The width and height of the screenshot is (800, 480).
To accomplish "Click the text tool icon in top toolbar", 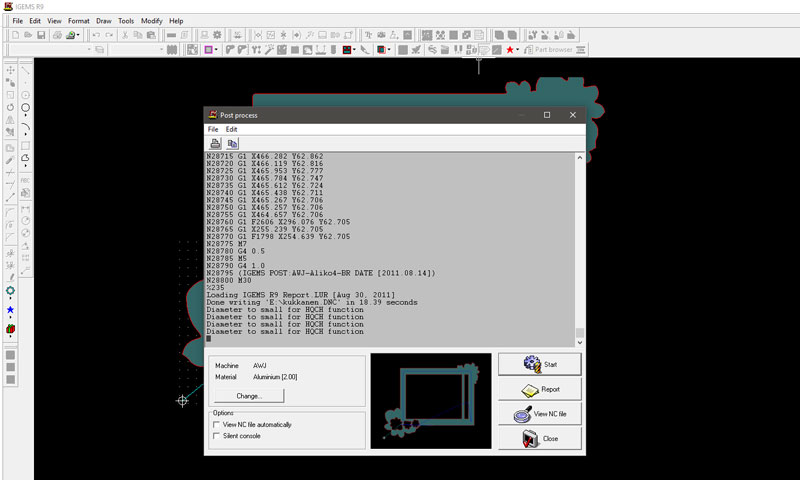I will click(368, 35).
